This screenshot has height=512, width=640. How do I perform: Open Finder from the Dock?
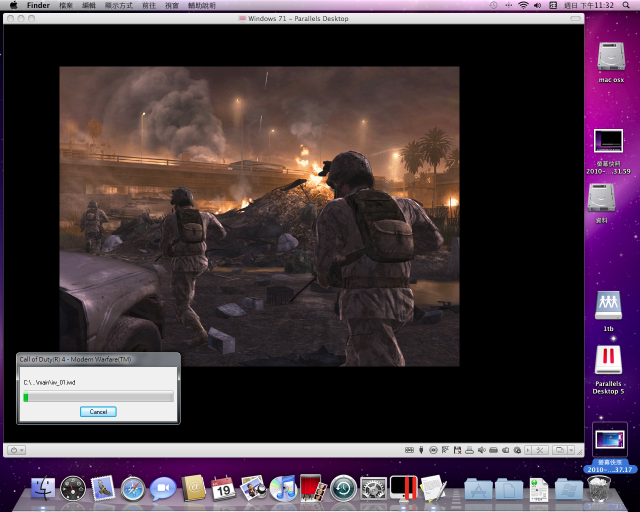43,488
